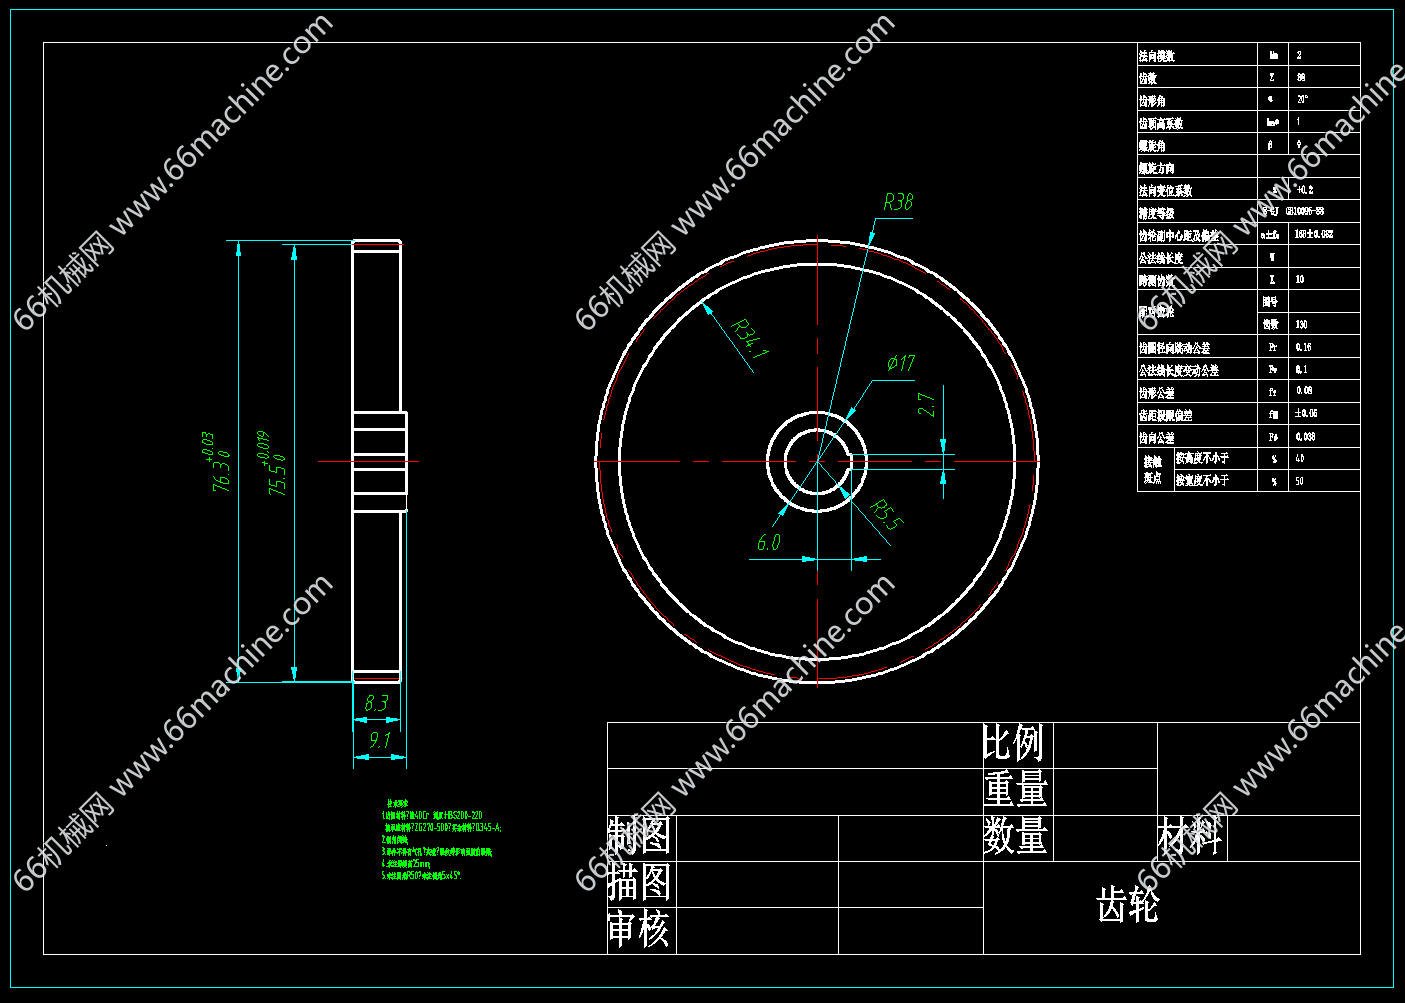The width and height of the screenshot is (1405, 1003).
Task: Click the 0.16 runout tolerance value
Action: click(x=1304, y=347)
